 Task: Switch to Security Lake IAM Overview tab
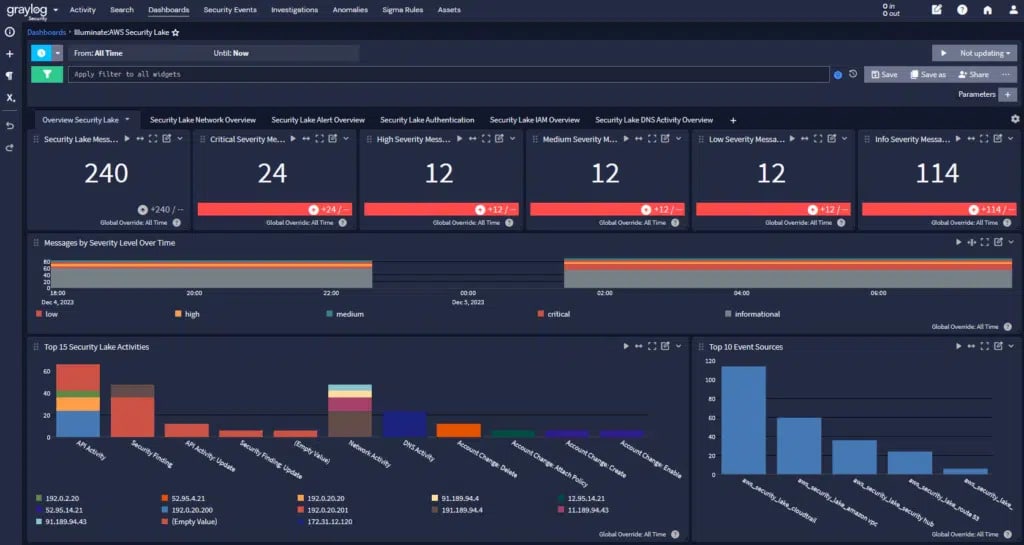[x=535, y=120]
